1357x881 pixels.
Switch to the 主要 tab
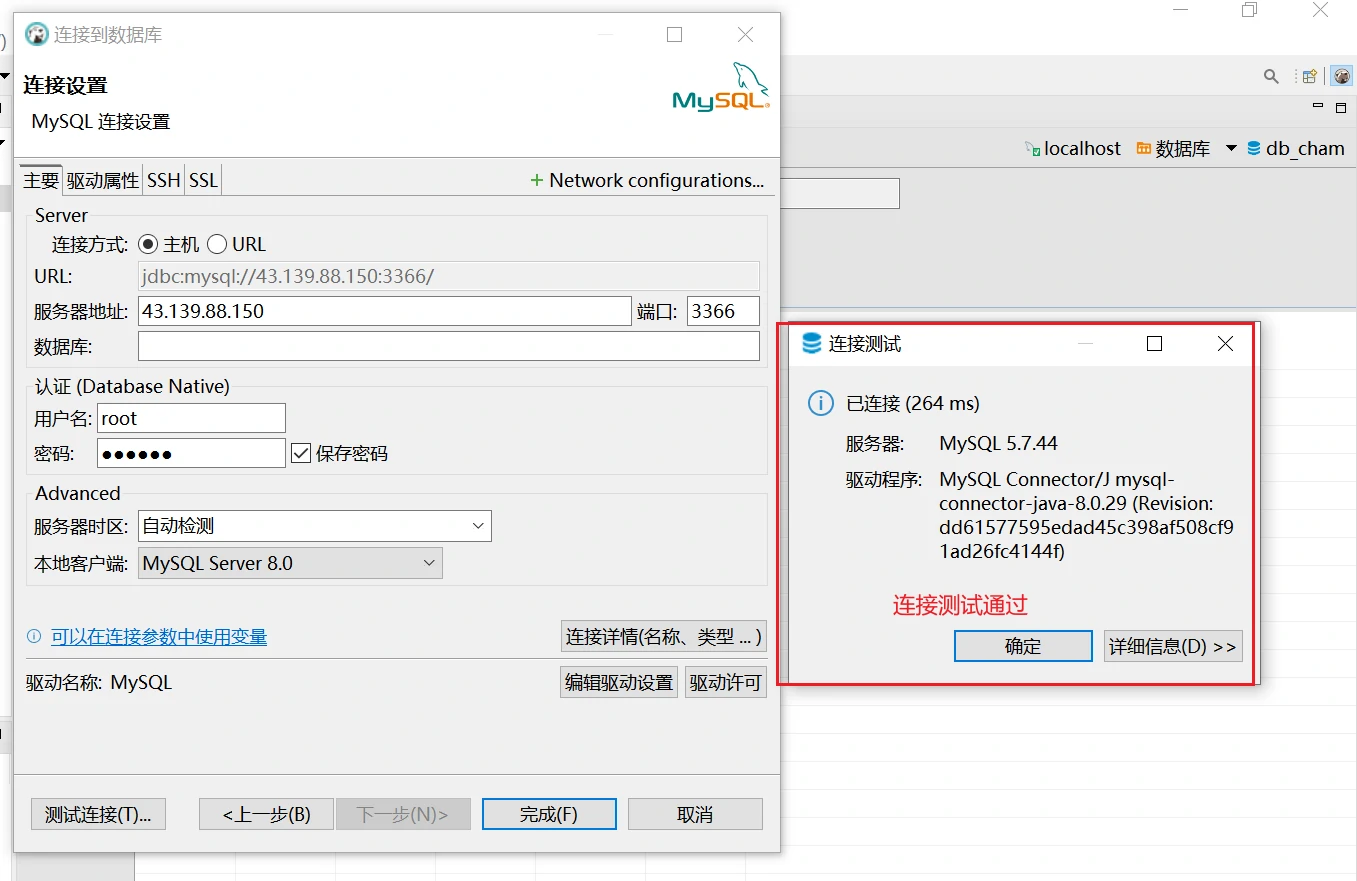41,180
